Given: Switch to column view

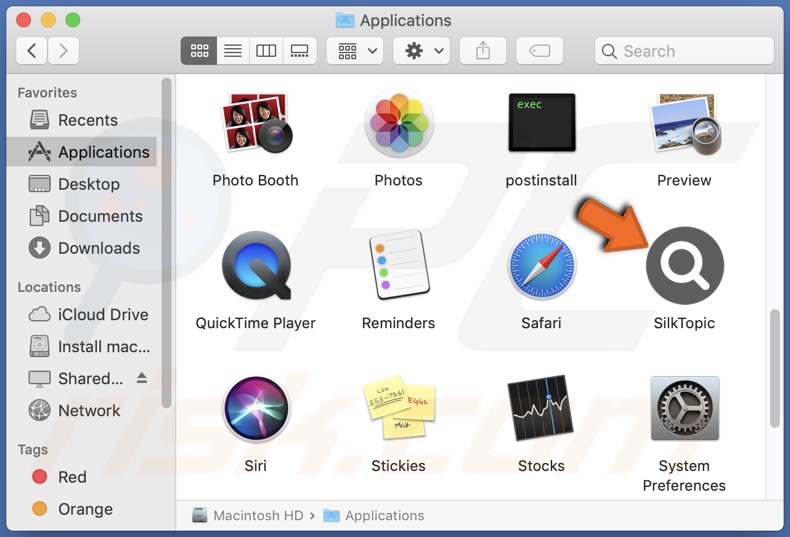Looking at the screenshot, I should pyautogui.click(x=266, y=50).
